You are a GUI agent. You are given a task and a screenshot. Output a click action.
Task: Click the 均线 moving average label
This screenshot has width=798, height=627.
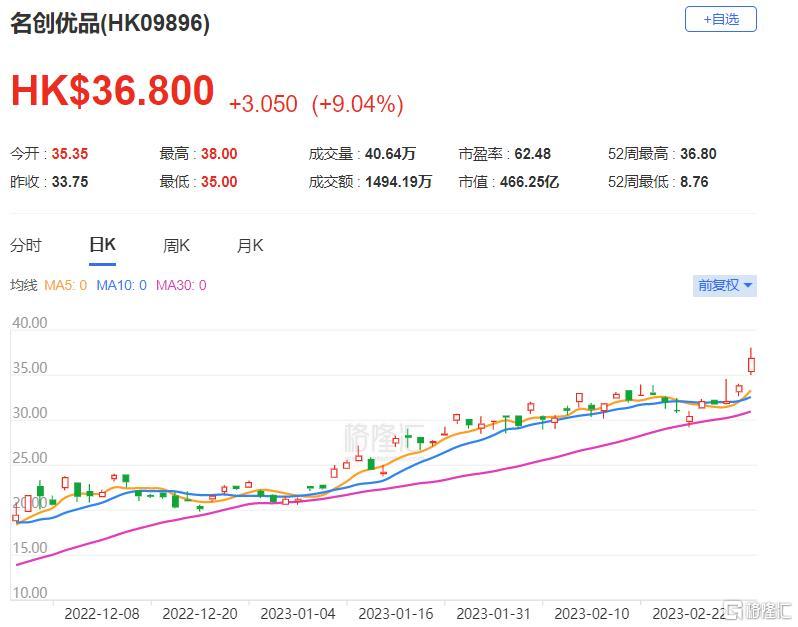tap(23, 285)
